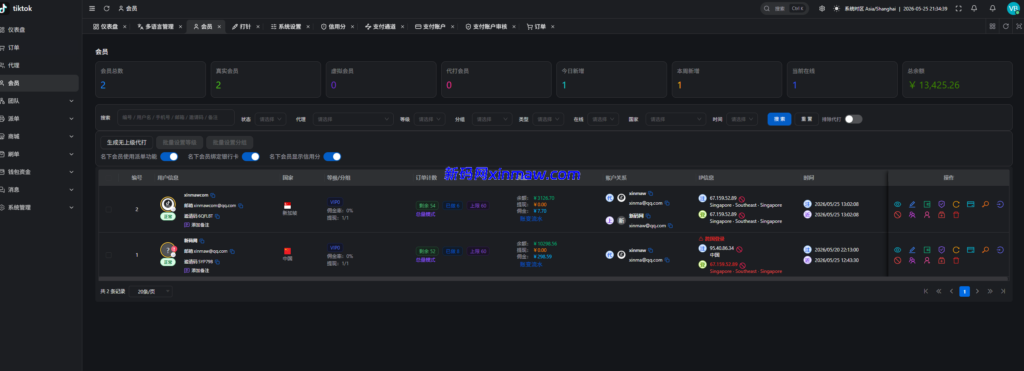The width and height of the screenshot is (1024, 371).
Task: Toggle 名下会员显示信用分 switch
Action: 332,156
